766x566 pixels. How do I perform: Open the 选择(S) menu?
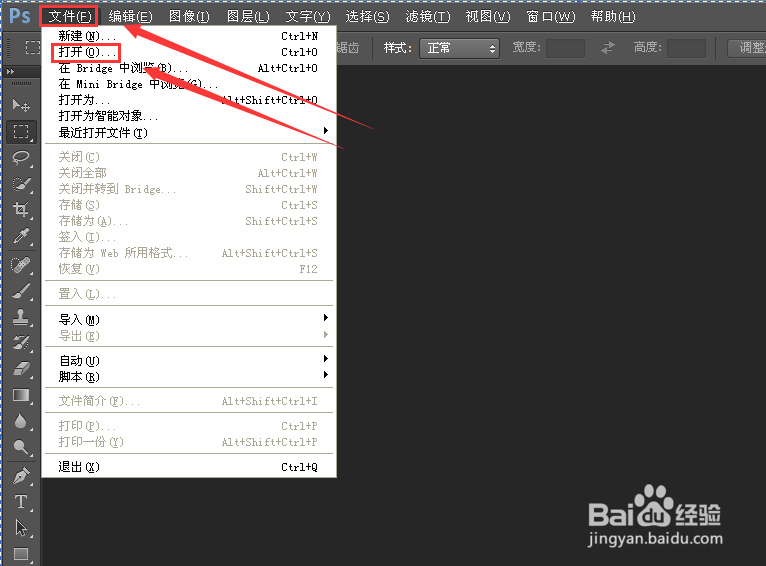coord(367,16)
